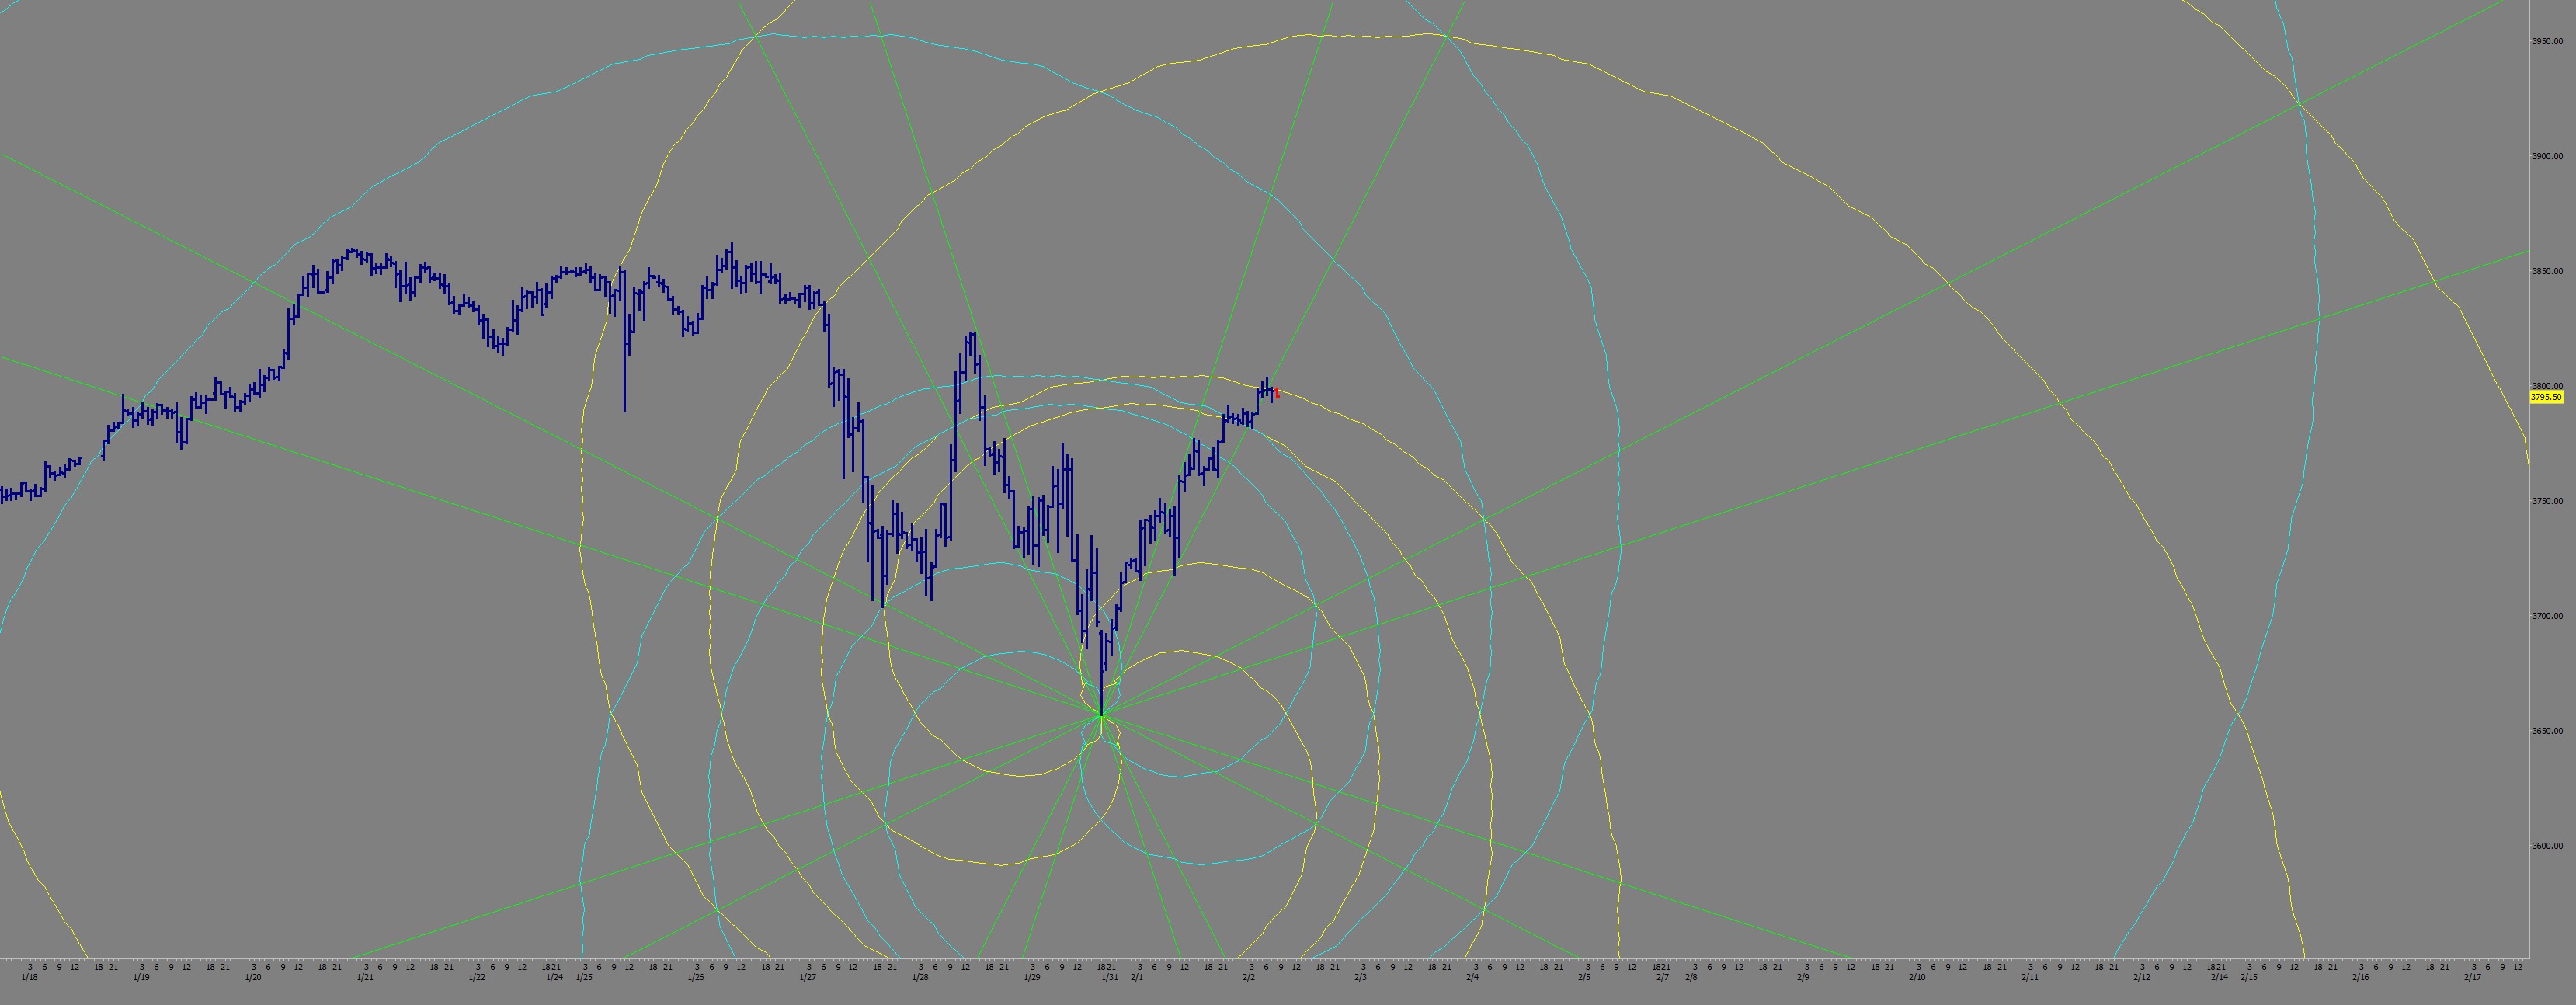Image resolution: width=2576 pixels, height=1005 pixels.
Task: Select the 2/7 date label on time axis
Action: pos(1663,977)
